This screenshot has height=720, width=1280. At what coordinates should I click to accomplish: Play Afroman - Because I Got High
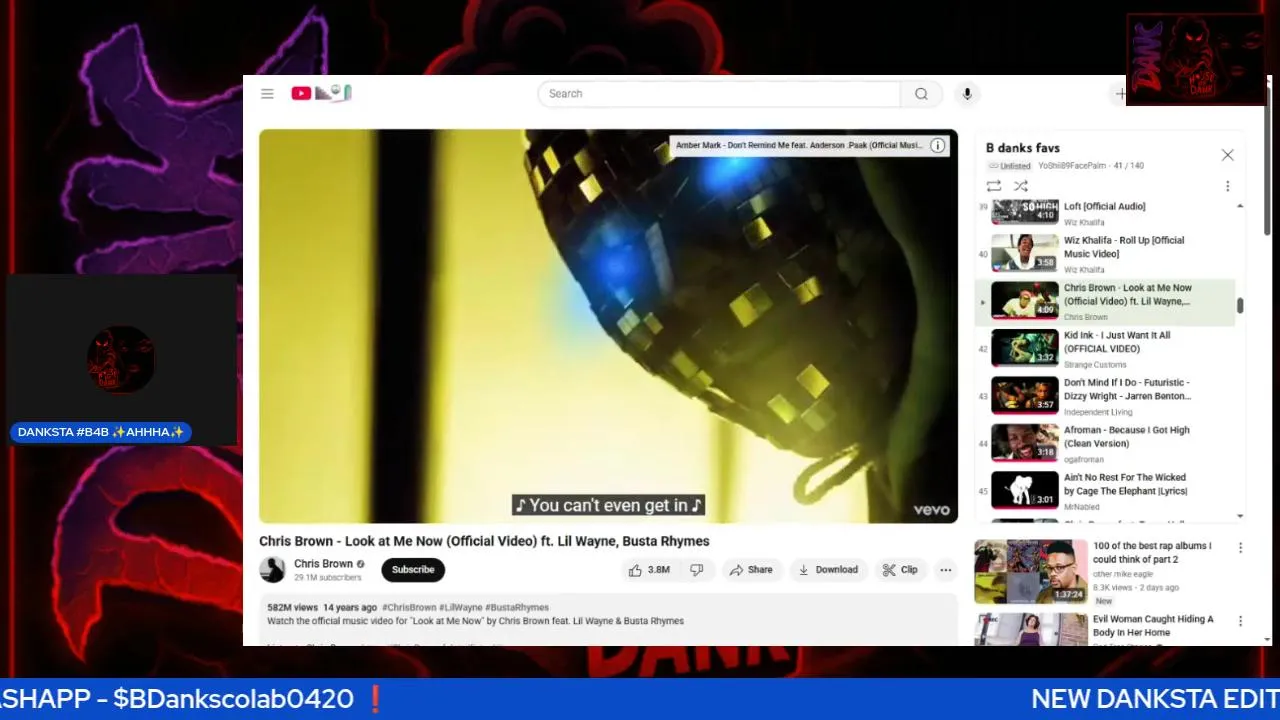(x=1105, y=443)
